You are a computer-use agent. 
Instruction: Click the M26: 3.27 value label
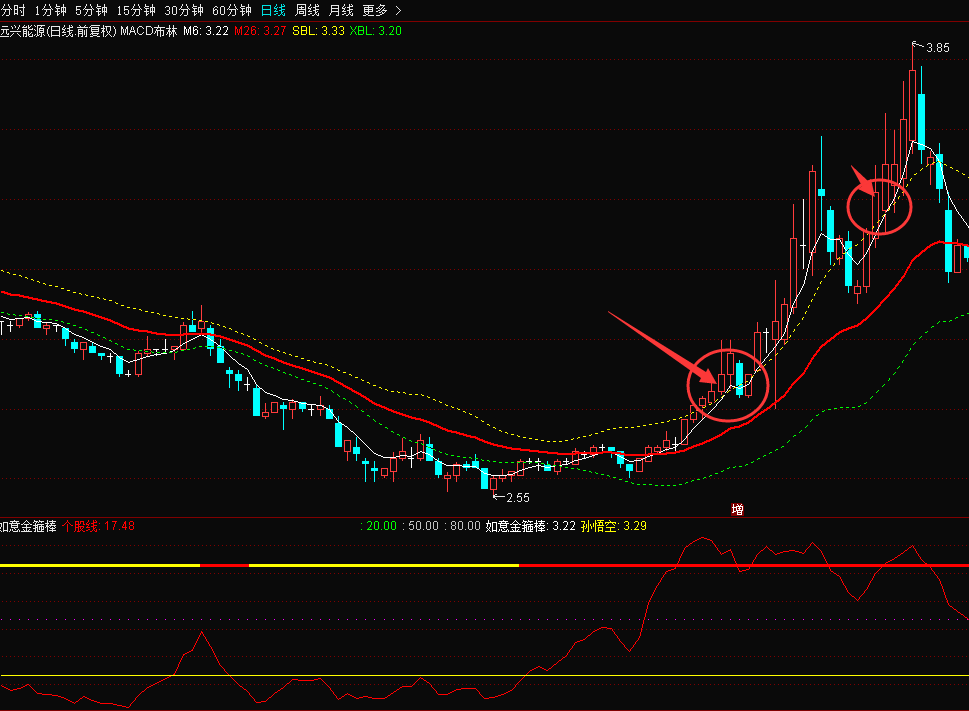point(260,31)
